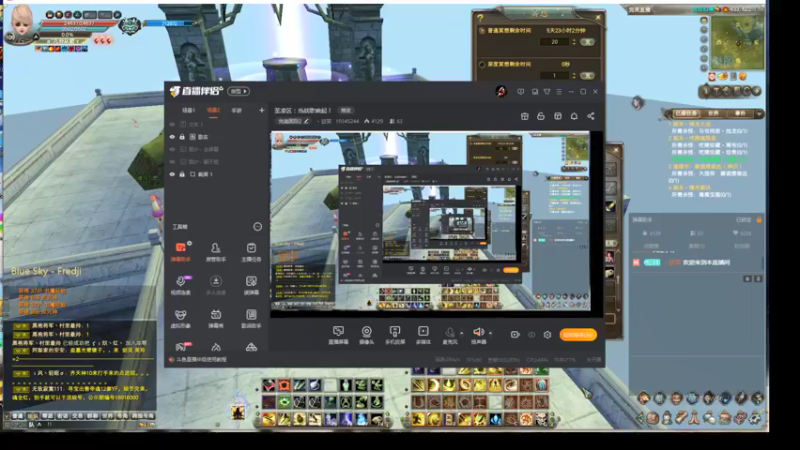Expand quest tracker dropdown arrow
800x450 pixels.
[760, 113]
